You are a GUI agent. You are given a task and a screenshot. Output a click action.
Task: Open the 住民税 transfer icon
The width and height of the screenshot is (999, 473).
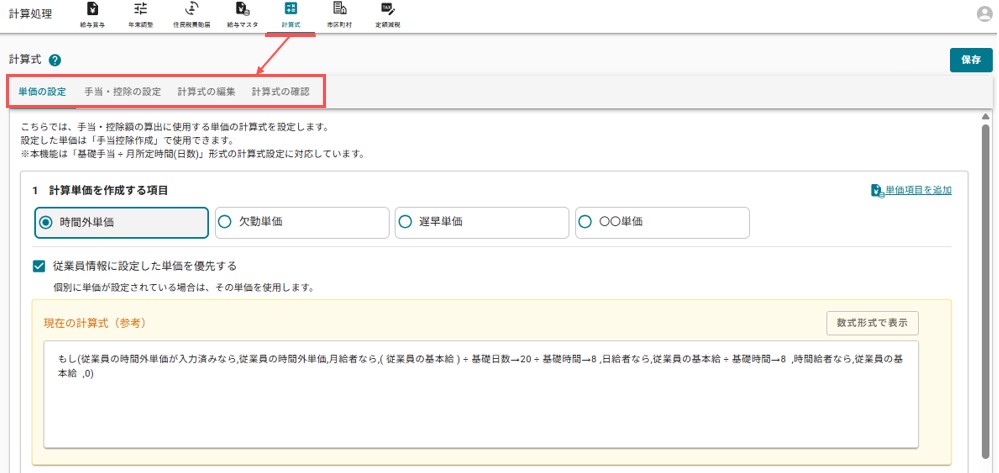pos(191,9)
